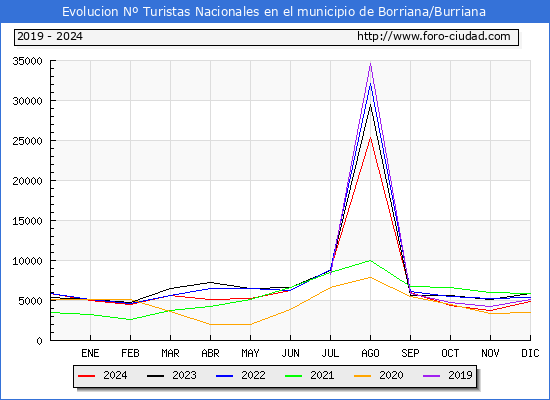This screenshot has width=550, height=400.
Task: Click the orange 2020 legend swatch
Action: click(x=363, y=376)
